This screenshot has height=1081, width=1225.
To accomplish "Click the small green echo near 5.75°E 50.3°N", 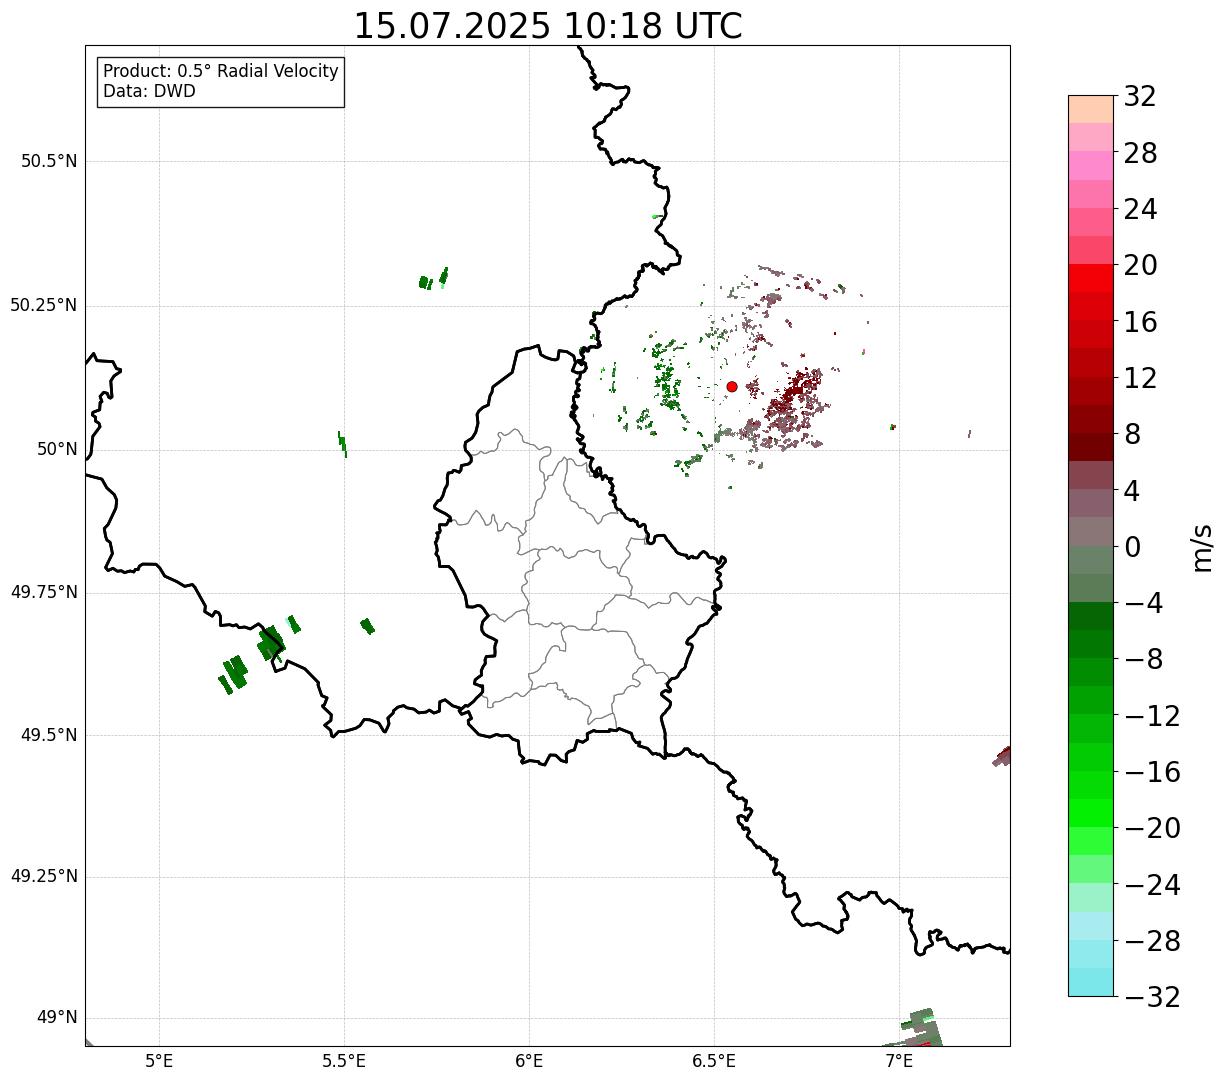I will pyautogui.click(x=433, y=279).
